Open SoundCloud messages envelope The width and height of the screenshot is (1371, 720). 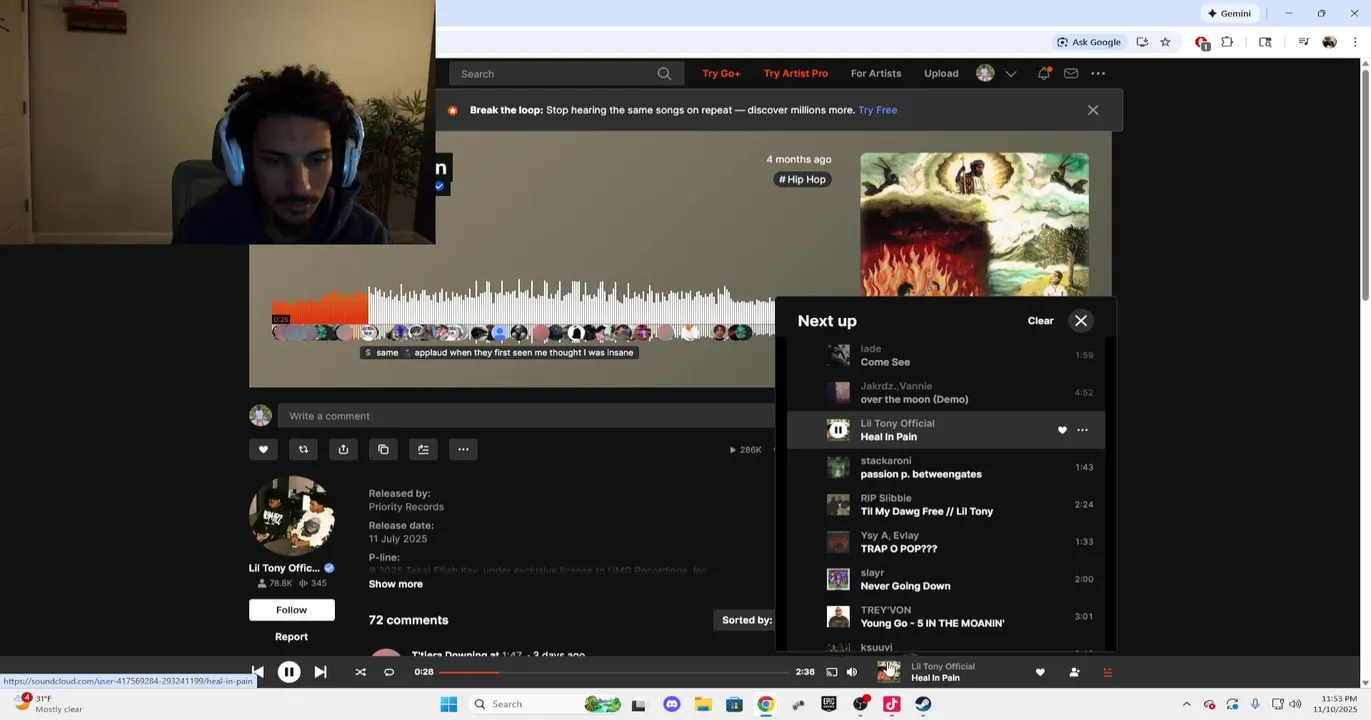1071,74
